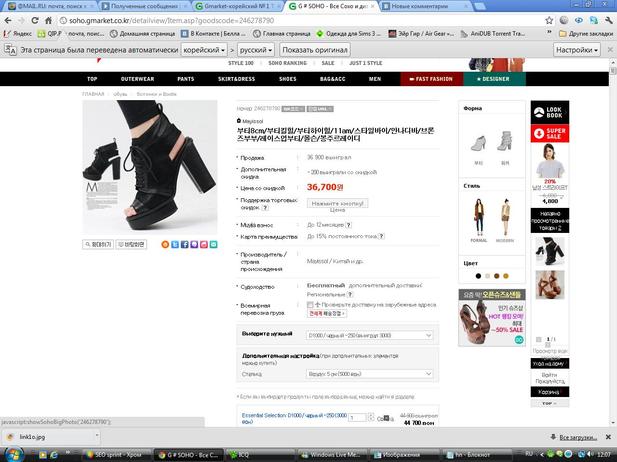Switch to the MAIL.RU browser tab
The image size is (617, 462).
tap(50, 6)
